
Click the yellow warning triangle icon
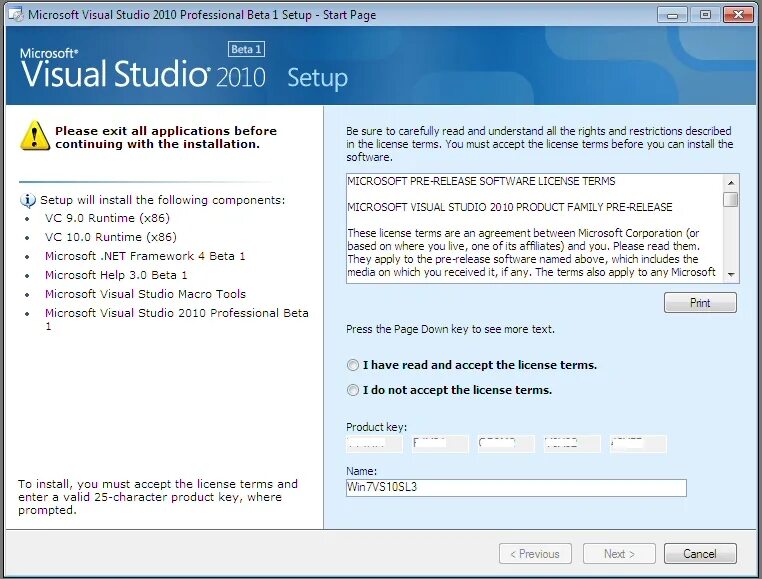(x=35, y=136)
